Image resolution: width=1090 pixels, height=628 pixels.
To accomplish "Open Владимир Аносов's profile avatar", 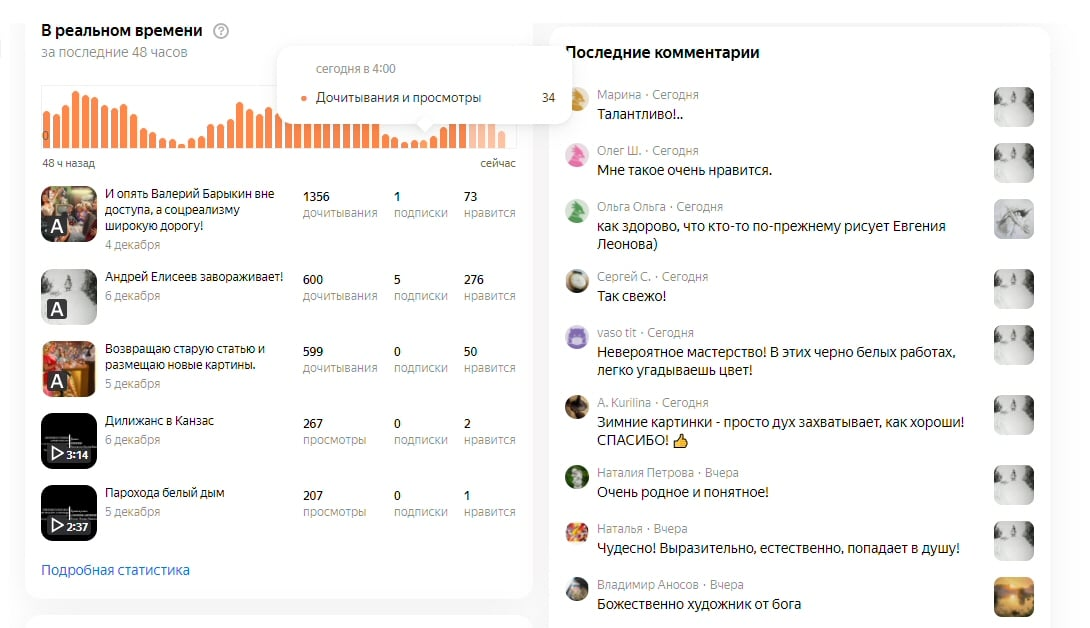I will (576, 587).
